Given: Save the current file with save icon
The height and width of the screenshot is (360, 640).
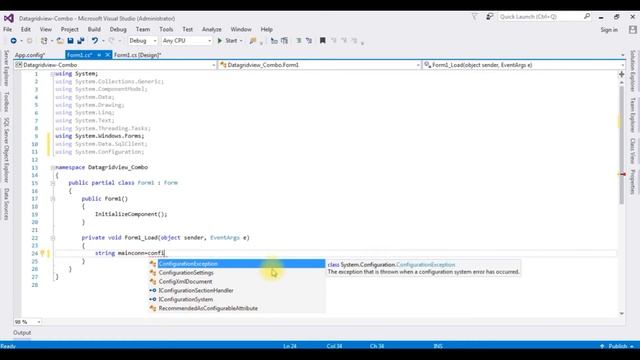Looking at the screenshot, I should [x=70, y=41].
